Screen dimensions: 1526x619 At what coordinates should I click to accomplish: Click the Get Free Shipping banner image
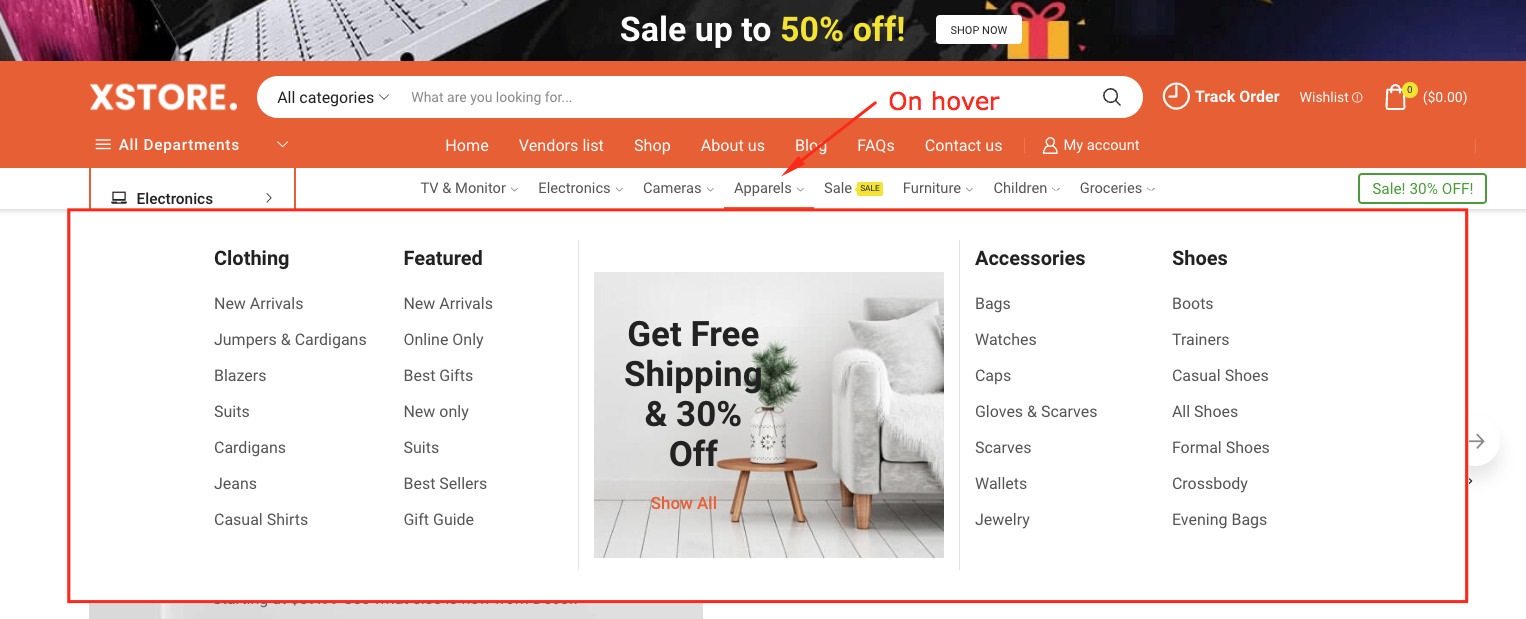pyautogui.click(x=769, y=415)
